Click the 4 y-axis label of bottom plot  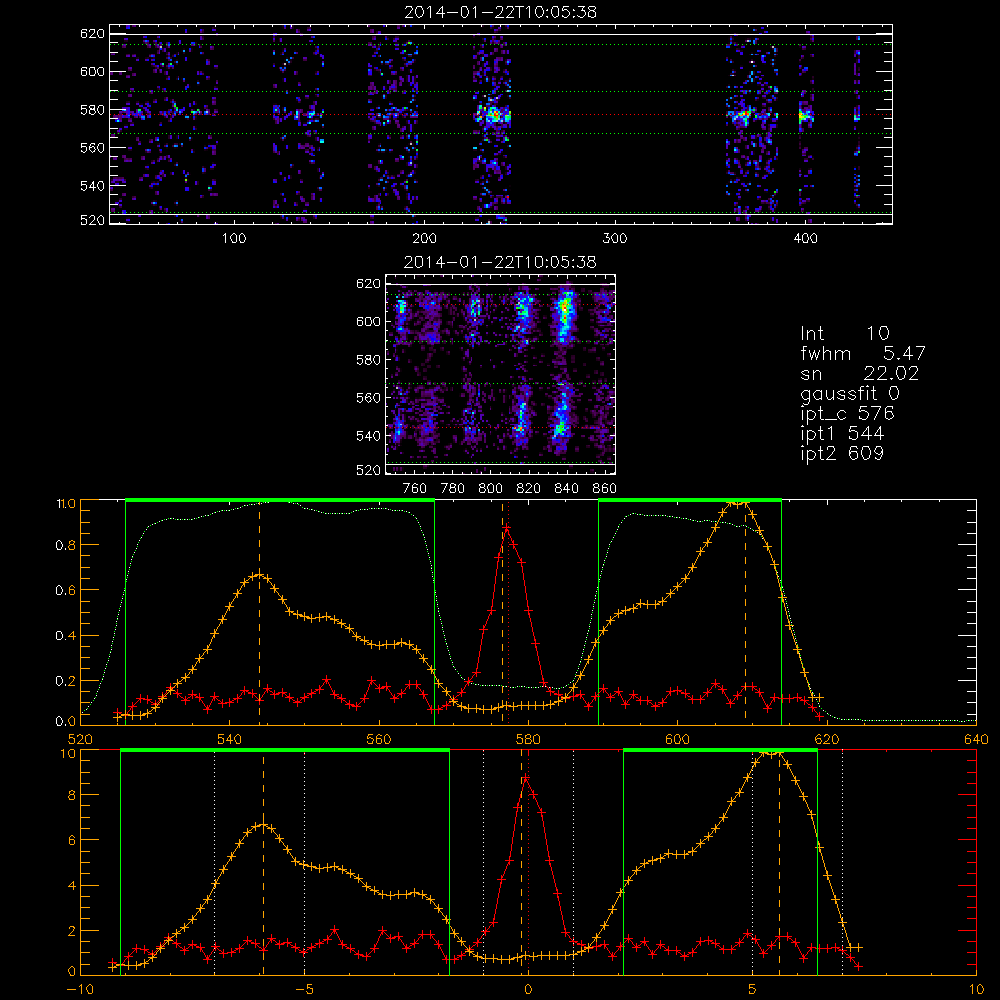pyautogui.click(x=71, y=886)
